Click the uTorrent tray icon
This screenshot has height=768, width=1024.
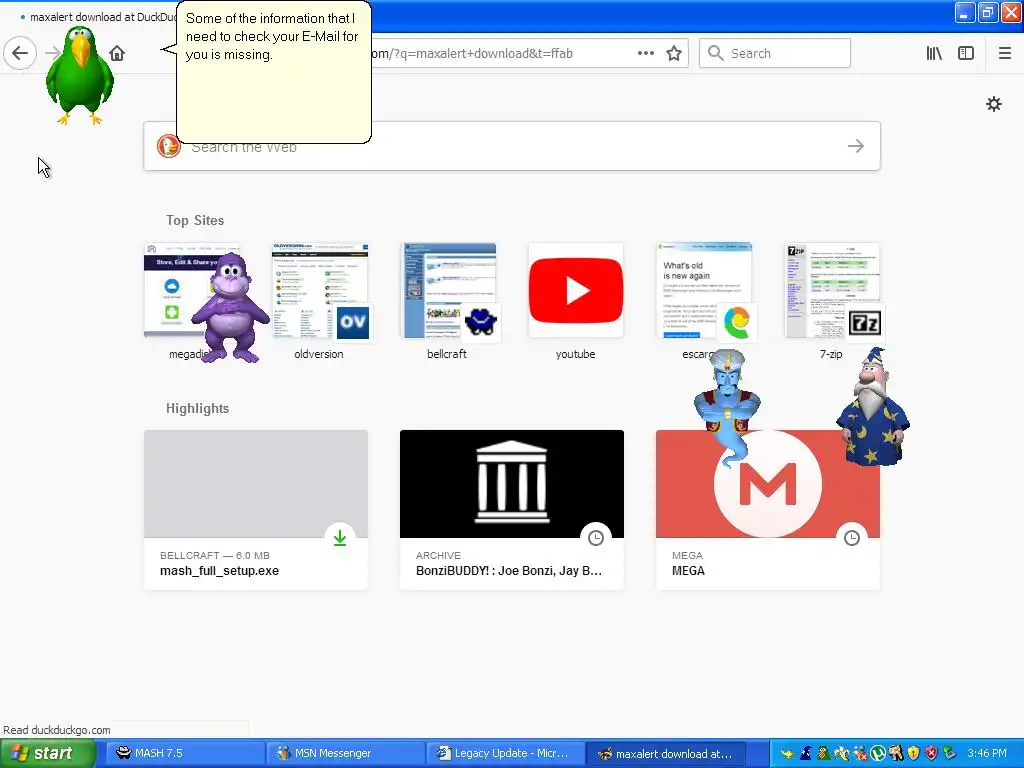pos(878,753)
